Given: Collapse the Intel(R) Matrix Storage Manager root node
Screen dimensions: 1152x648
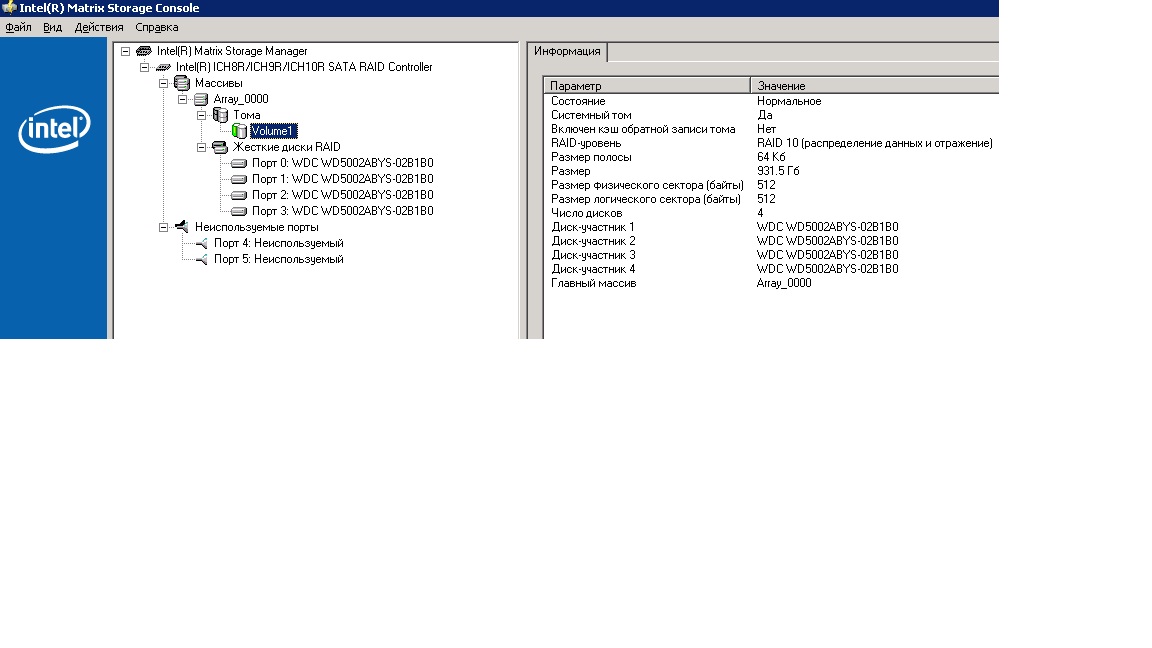Looking at the screenshot, I should click(x=125, y=51).
